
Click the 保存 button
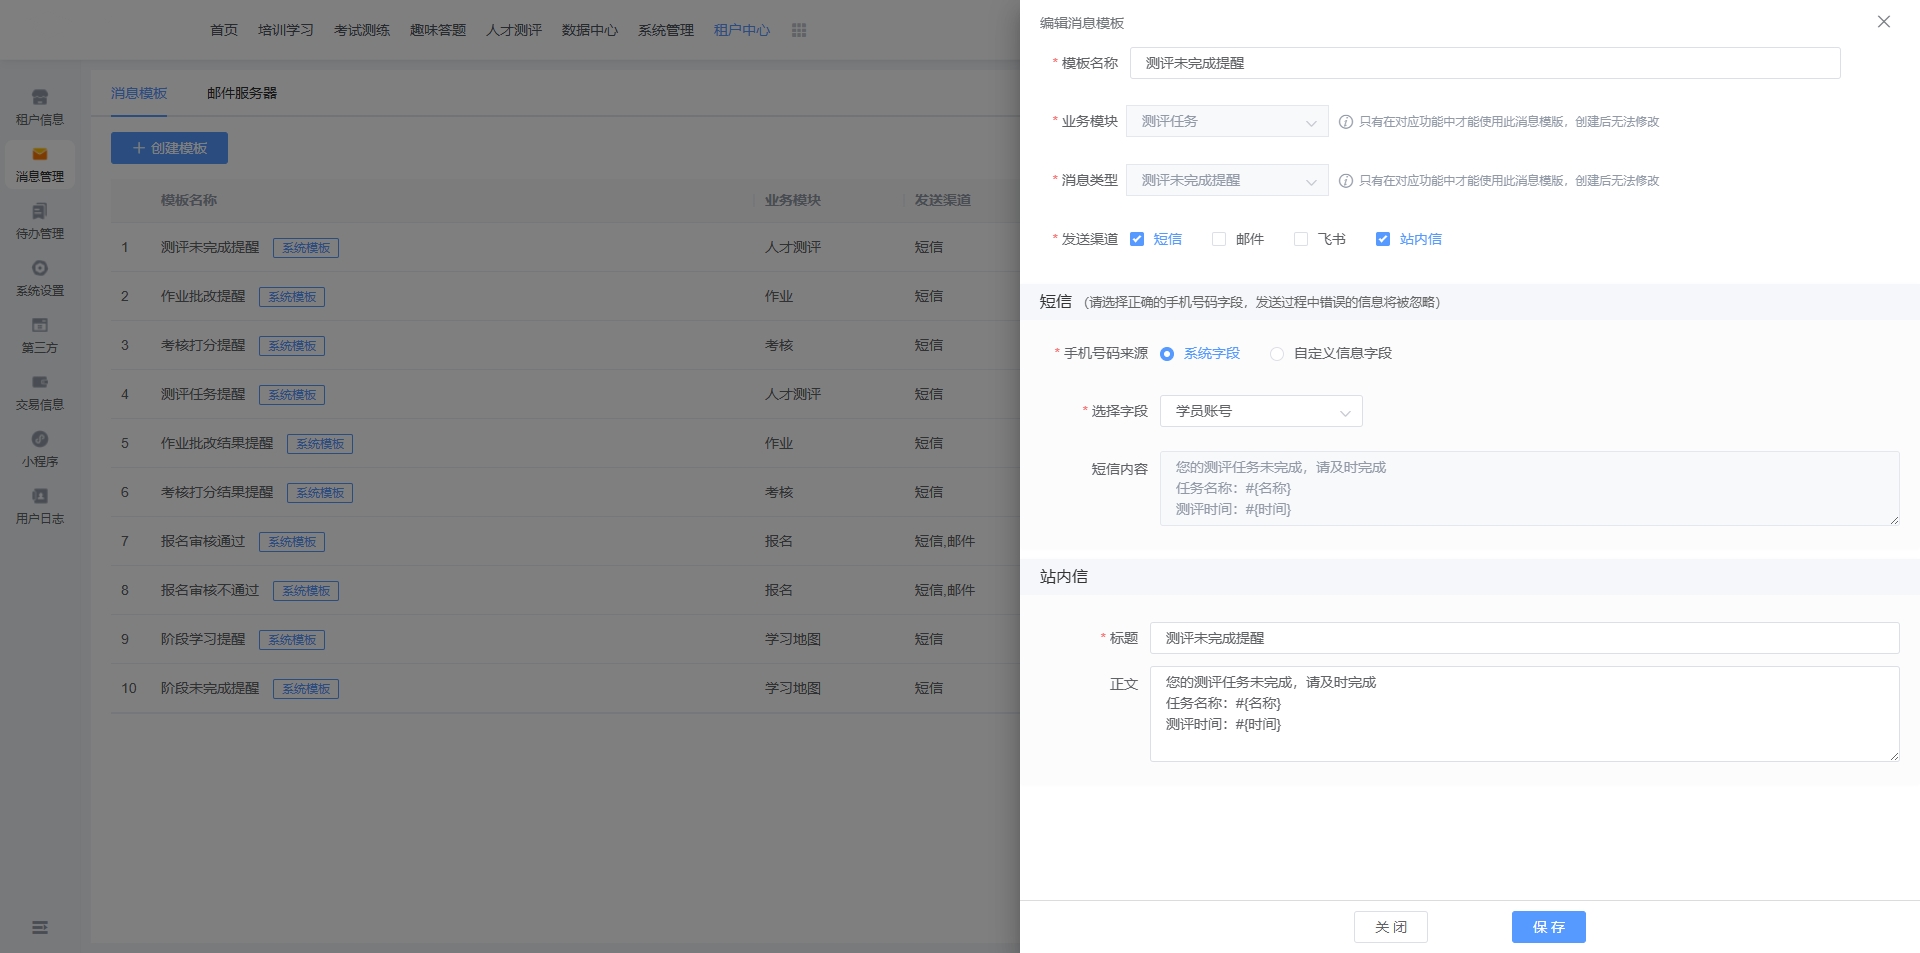pyautogui.click(x=1548, y=927)
